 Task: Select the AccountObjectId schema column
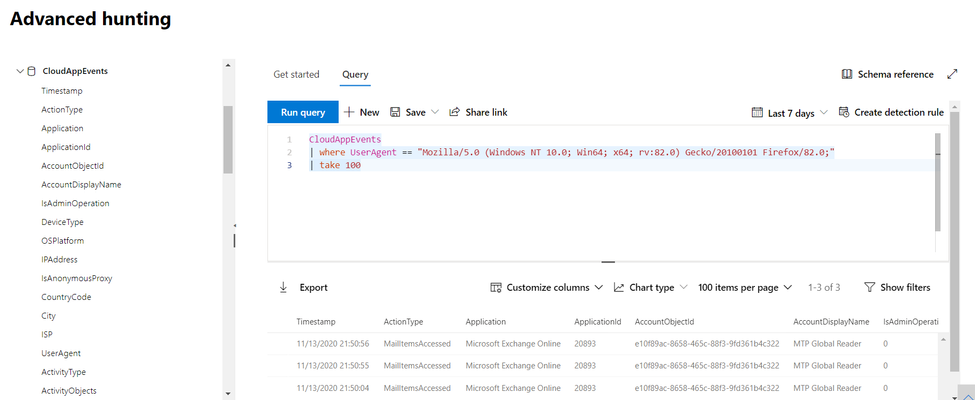point(72,166)
